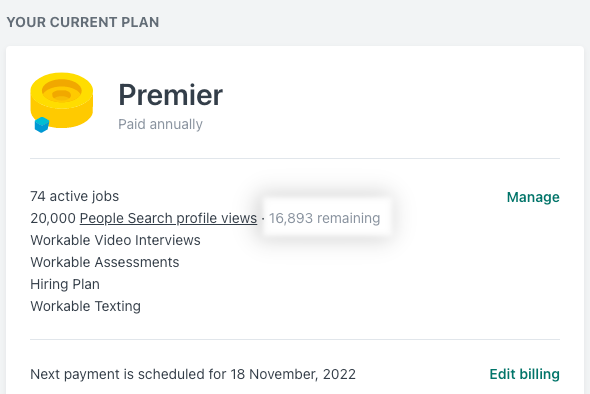590x394 pixels.
Task: Open the Edit billing link
Action: coord(524,374)
